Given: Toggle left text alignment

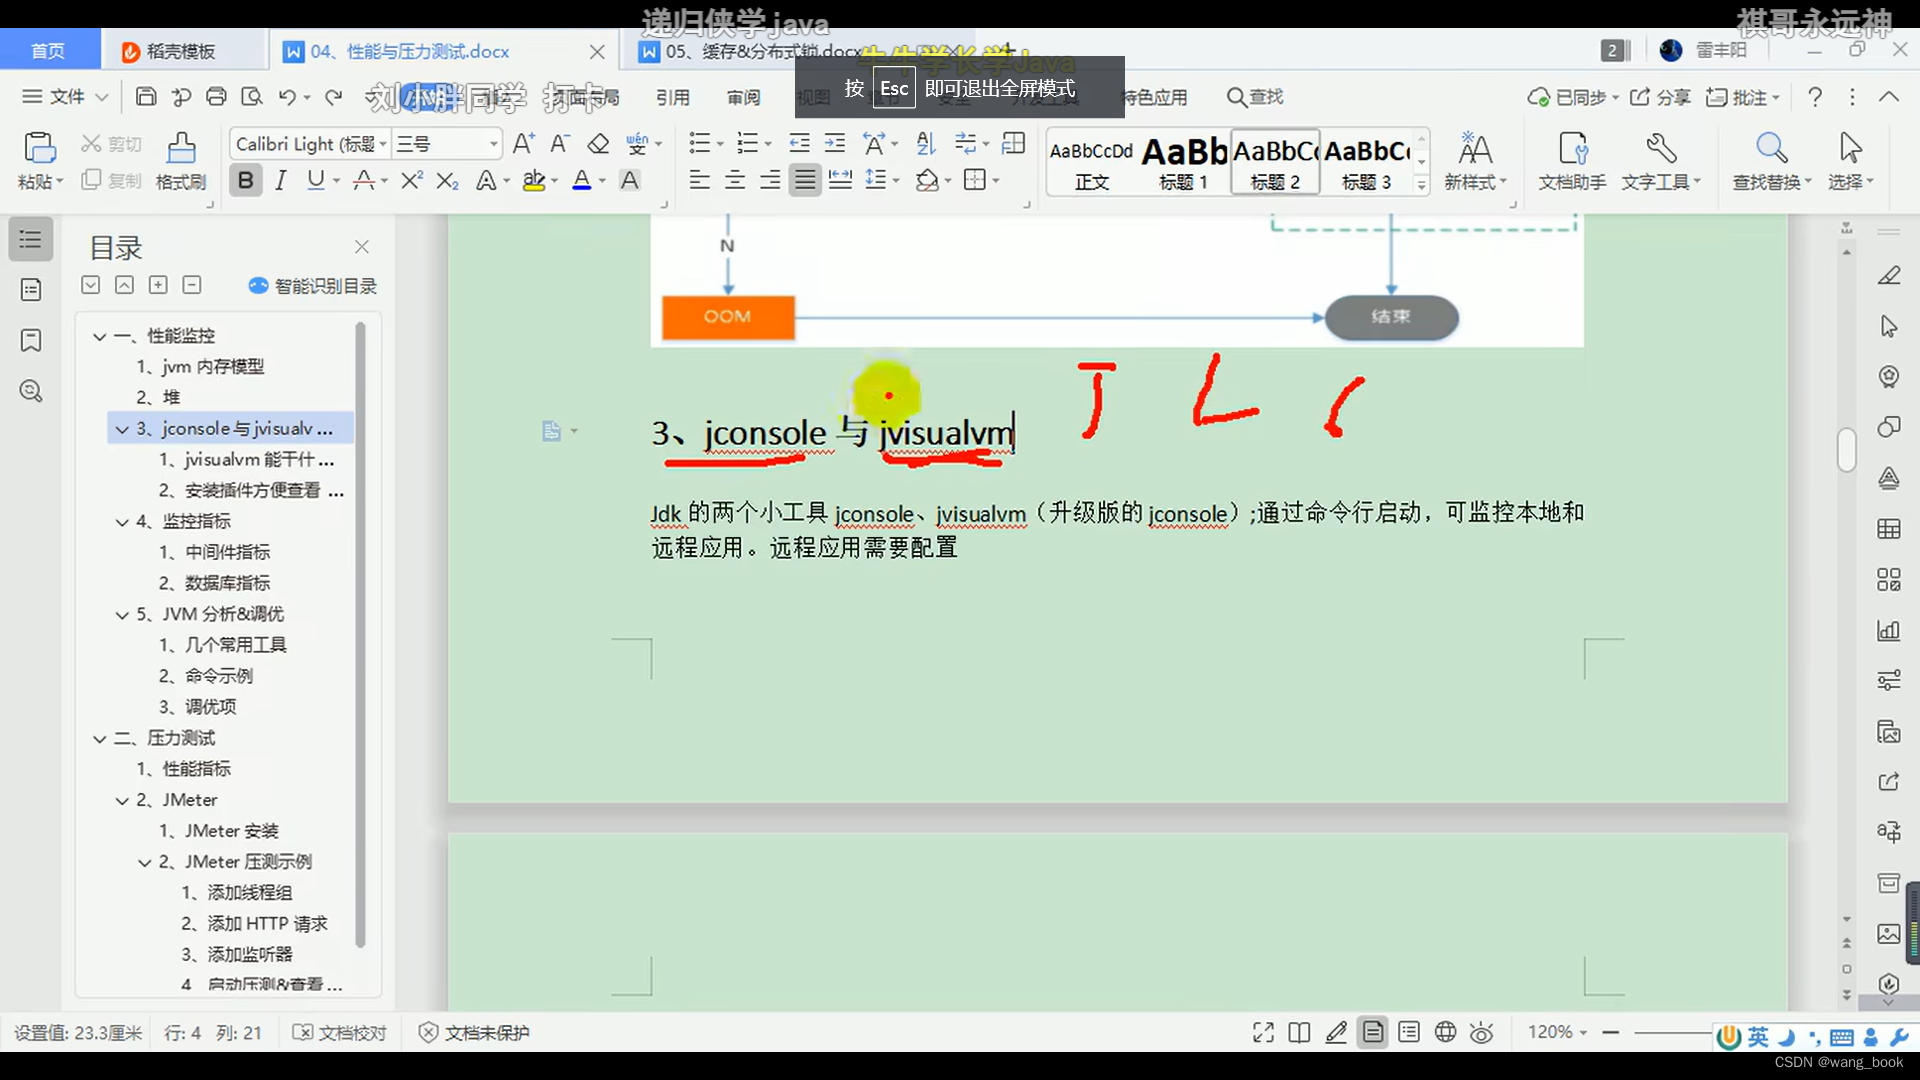Looking at the screenshot, I should [x=699, y=180].
